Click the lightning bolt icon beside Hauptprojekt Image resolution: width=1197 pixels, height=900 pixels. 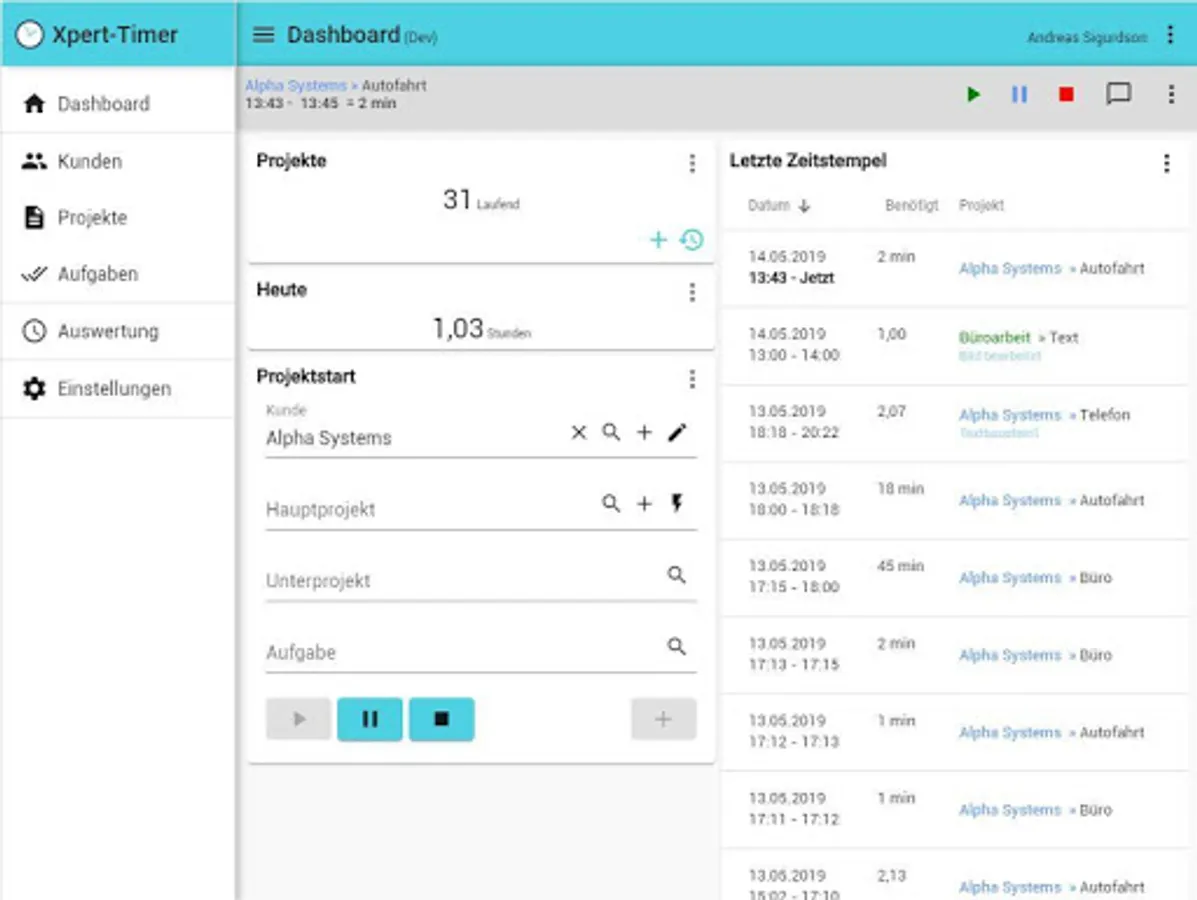click(676, 503)
